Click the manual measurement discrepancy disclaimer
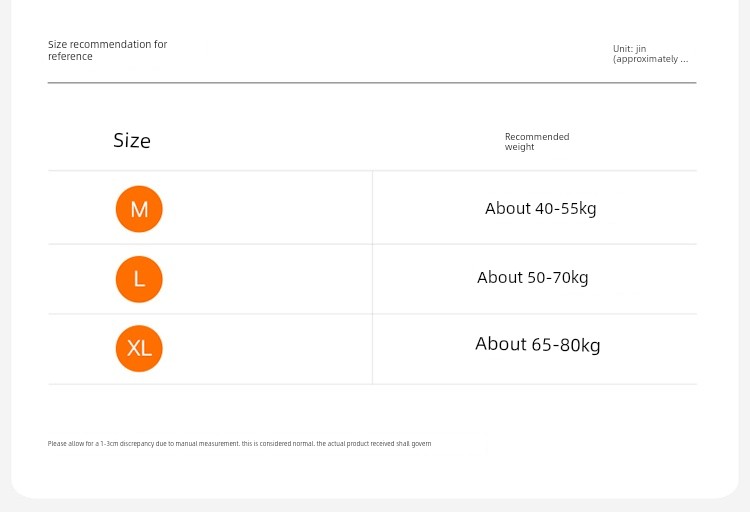 coord(239,444)
